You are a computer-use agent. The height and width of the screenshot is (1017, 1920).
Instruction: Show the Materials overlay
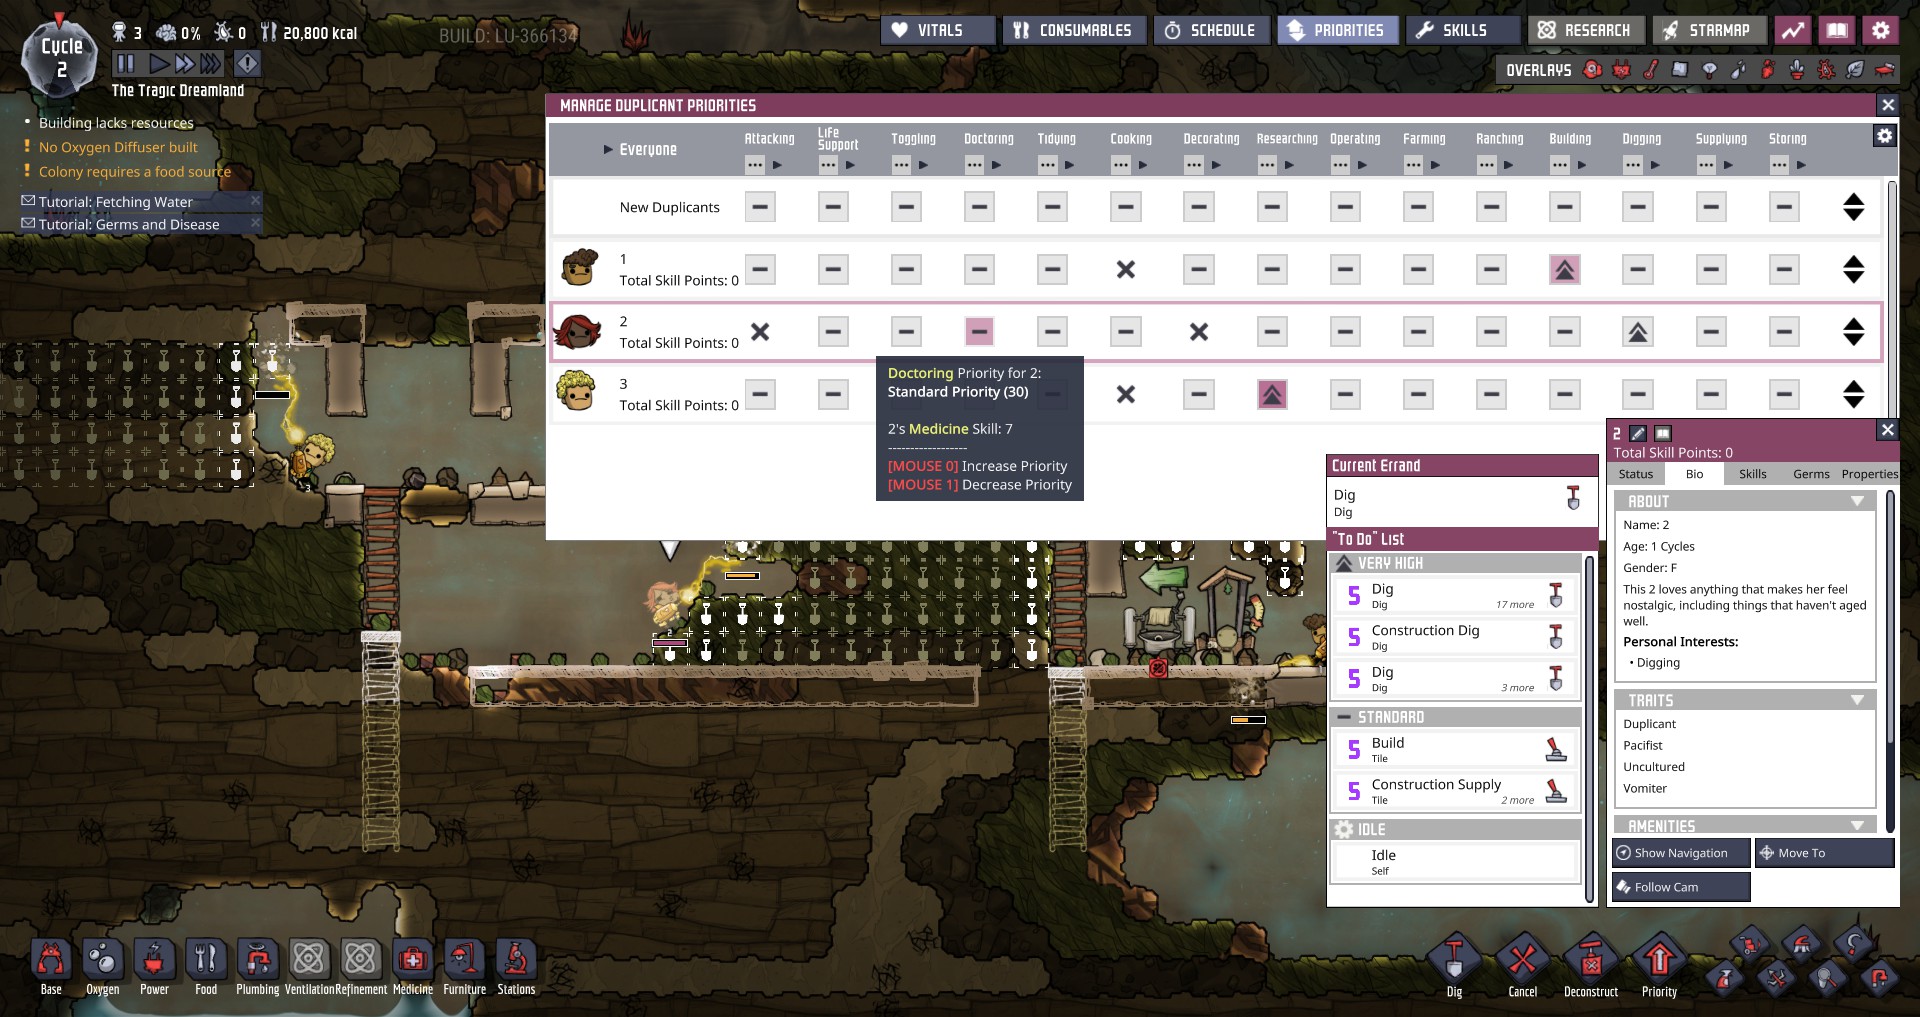[1680, 70]
